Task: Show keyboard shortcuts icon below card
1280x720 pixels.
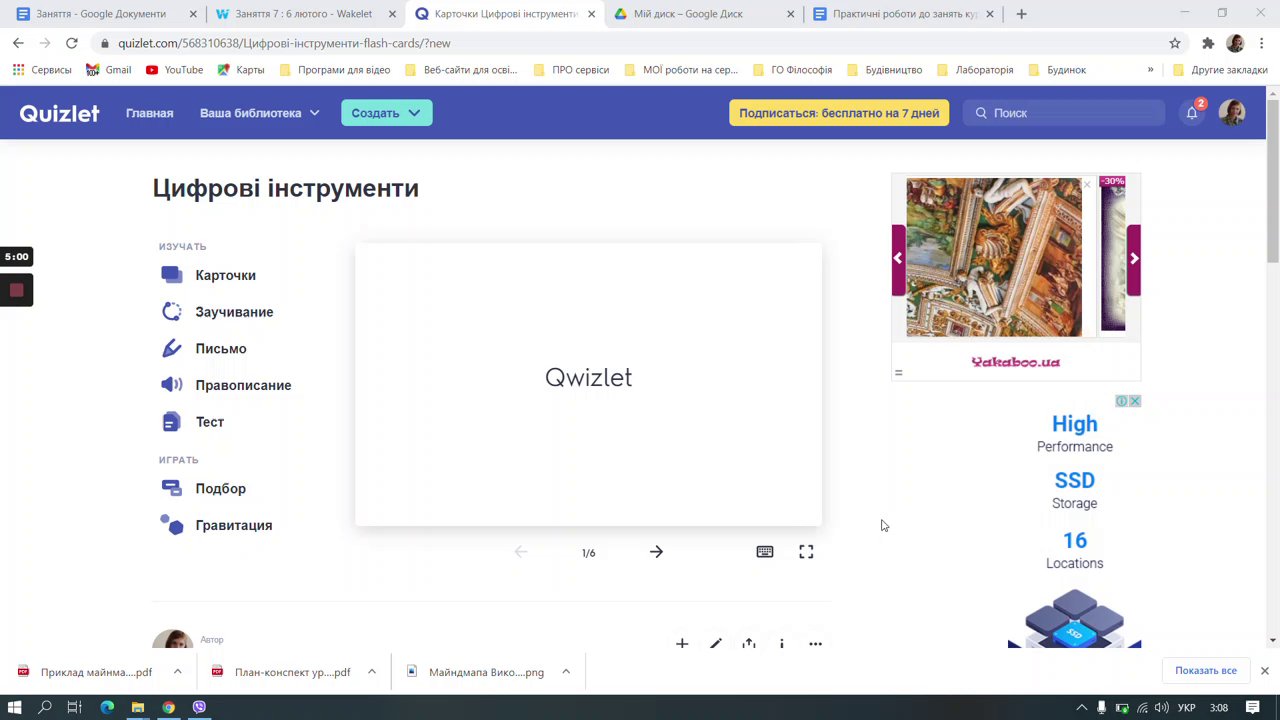Action: pyautogui.click(x=765, y=552)
